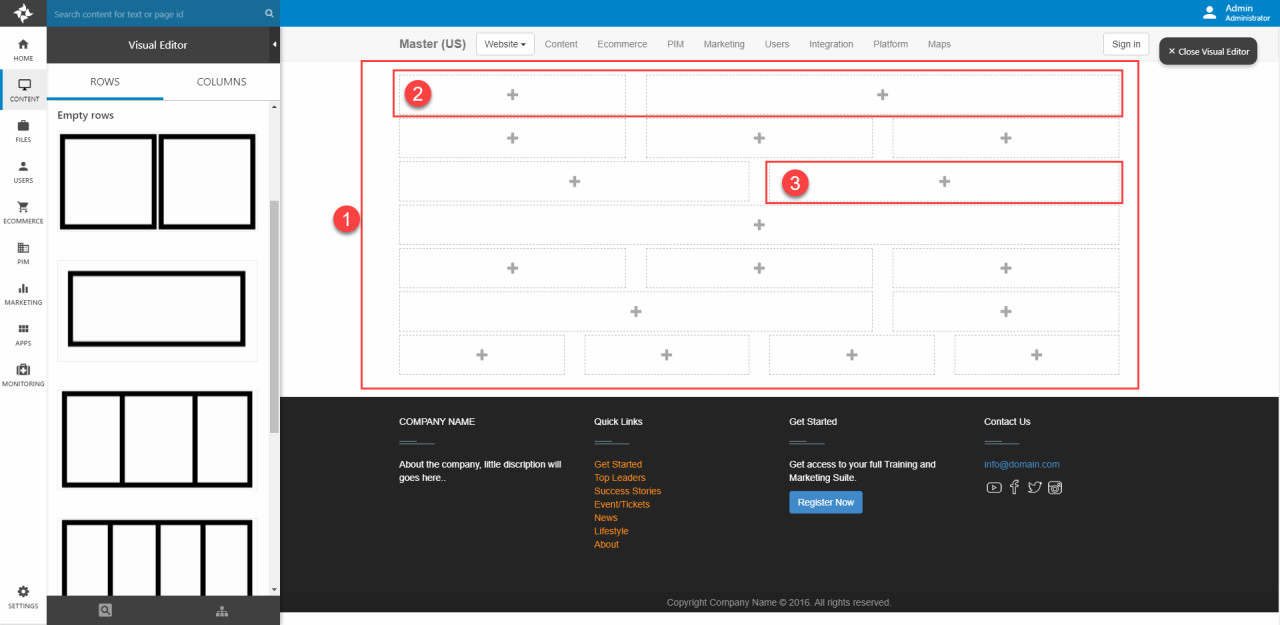Open Marketing chart icon in sidebar

pyautogui.click(x=23, y=293)
